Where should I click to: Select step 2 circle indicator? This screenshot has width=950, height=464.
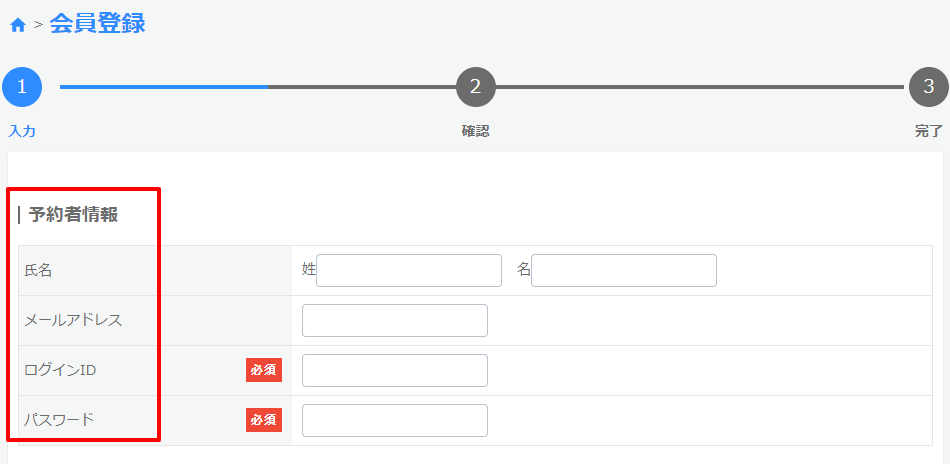475,87
